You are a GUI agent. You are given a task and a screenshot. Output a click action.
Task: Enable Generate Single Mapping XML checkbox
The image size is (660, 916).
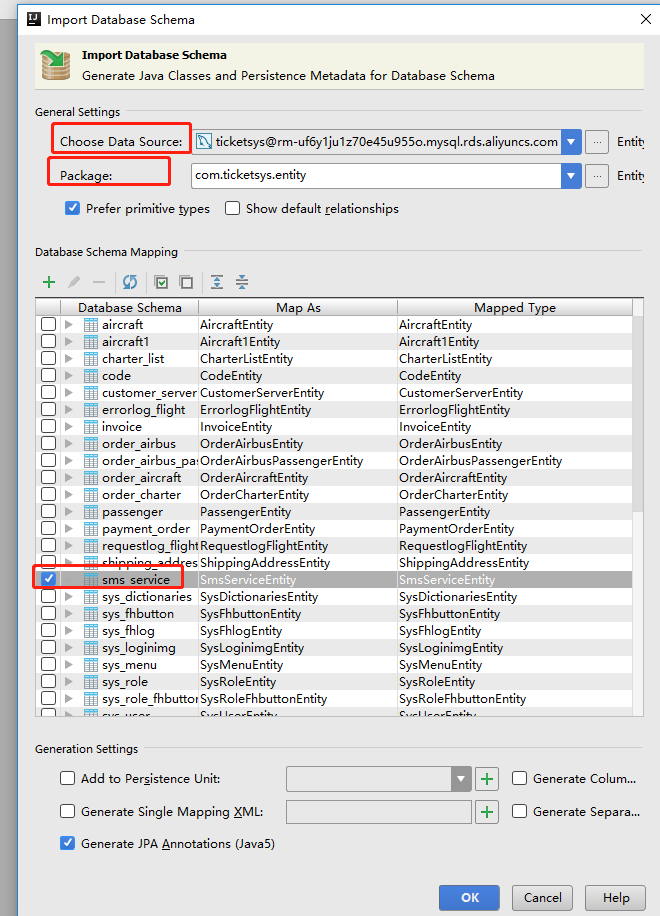[68, 811]
